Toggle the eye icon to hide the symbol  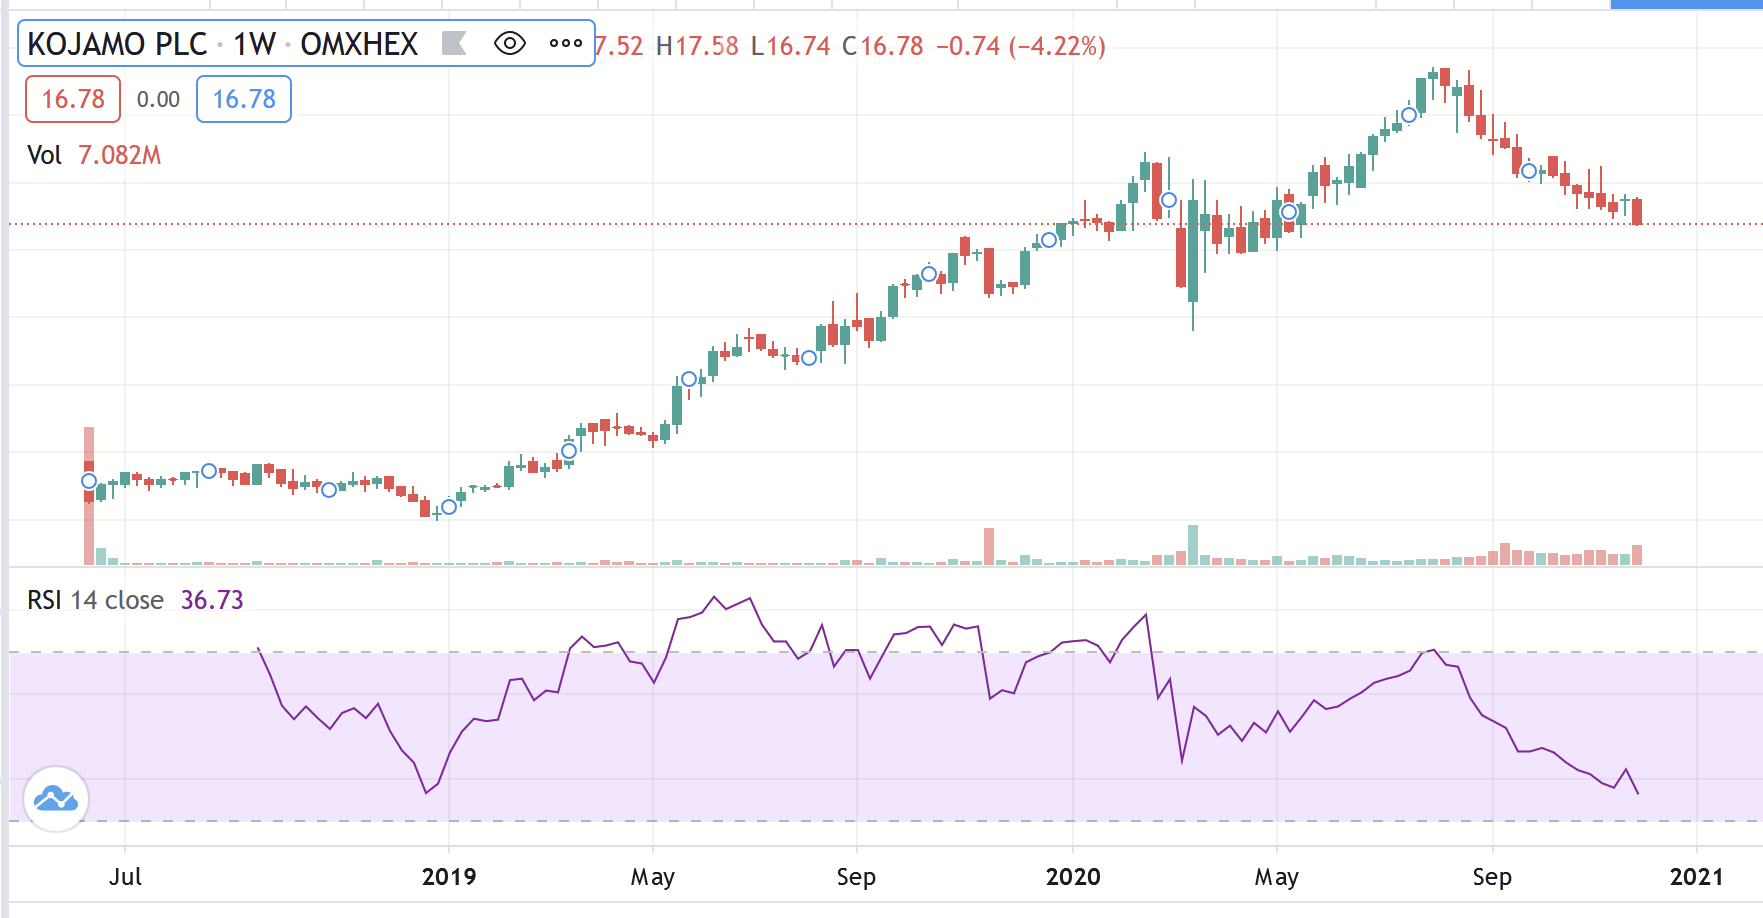[509, 43]
